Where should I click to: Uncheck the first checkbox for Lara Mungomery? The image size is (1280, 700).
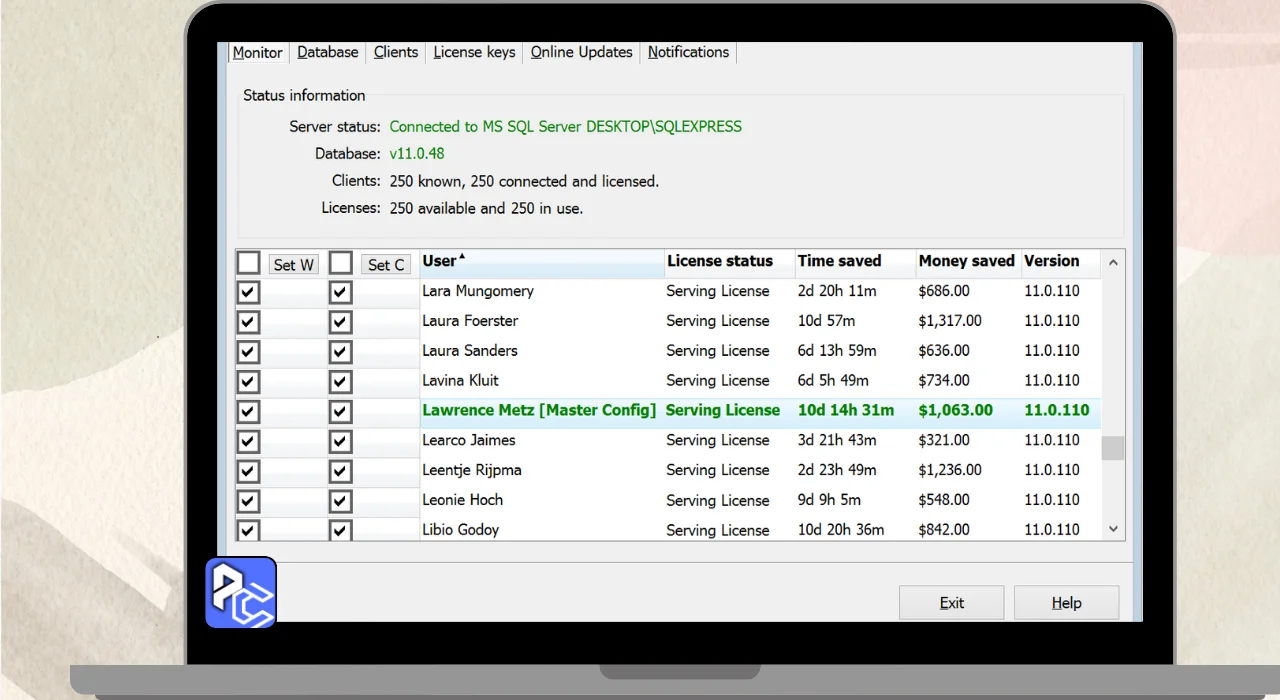(x=248, y=292)
